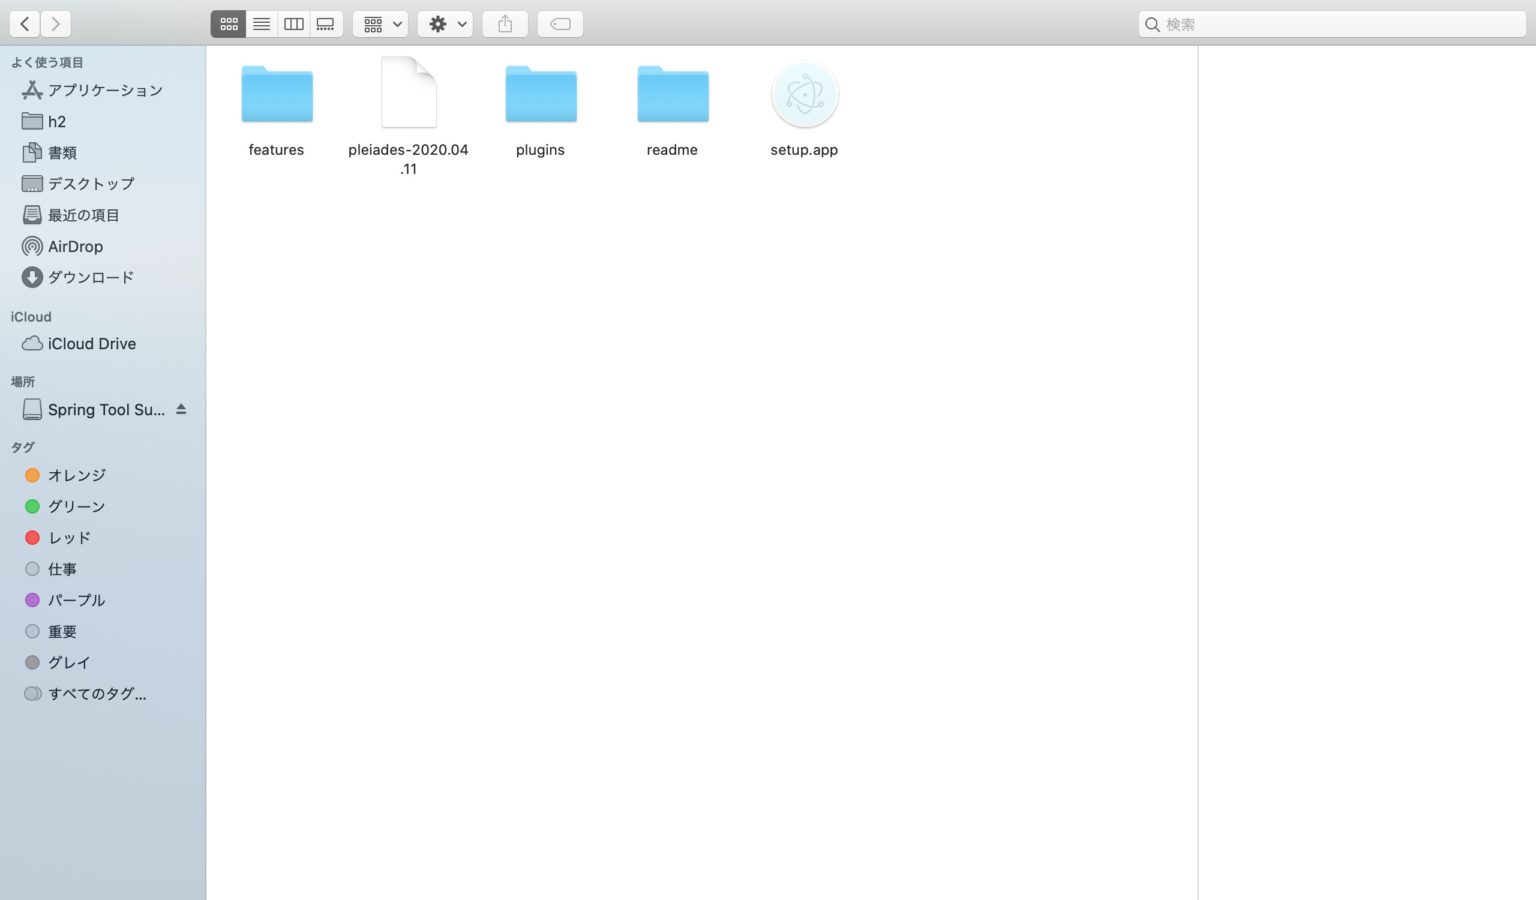Open the アプリケーション sidebar item
Image resolution: width=1536 pixels, height=900 pixels.
coord(104,90)
